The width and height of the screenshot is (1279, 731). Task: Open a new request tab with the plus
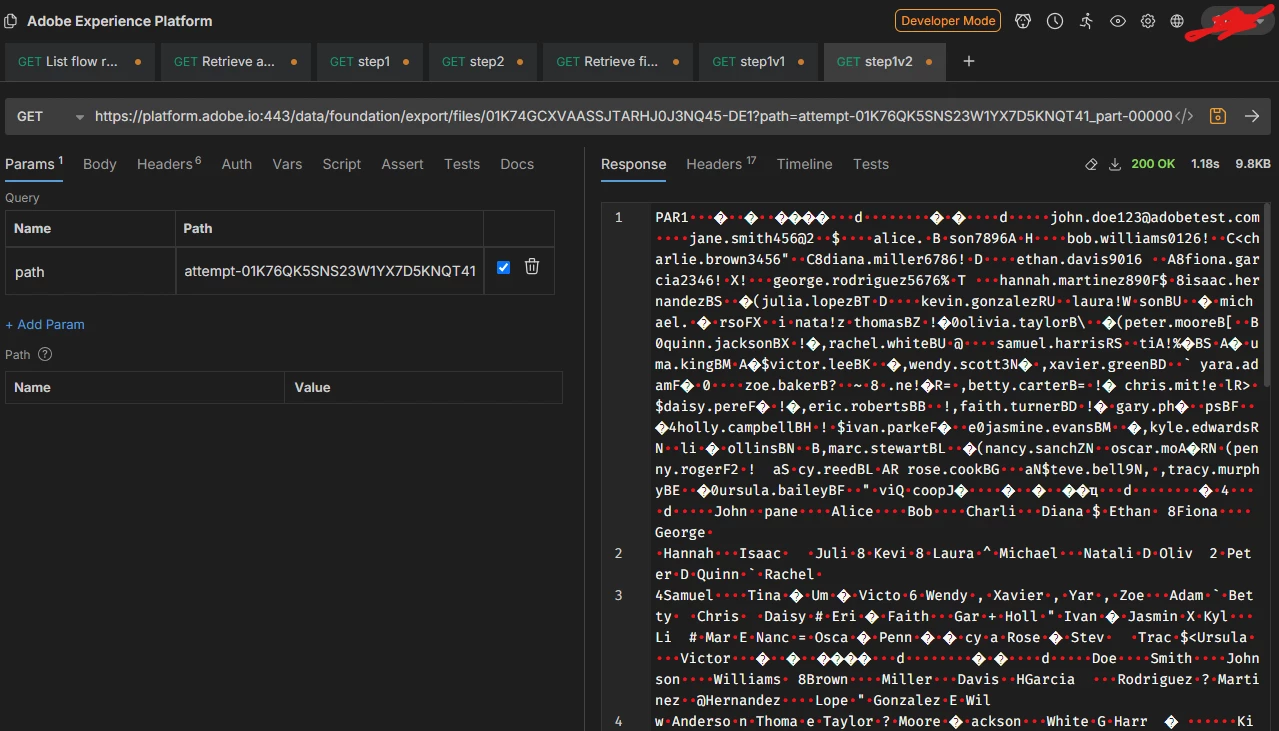tap(968, 61)
